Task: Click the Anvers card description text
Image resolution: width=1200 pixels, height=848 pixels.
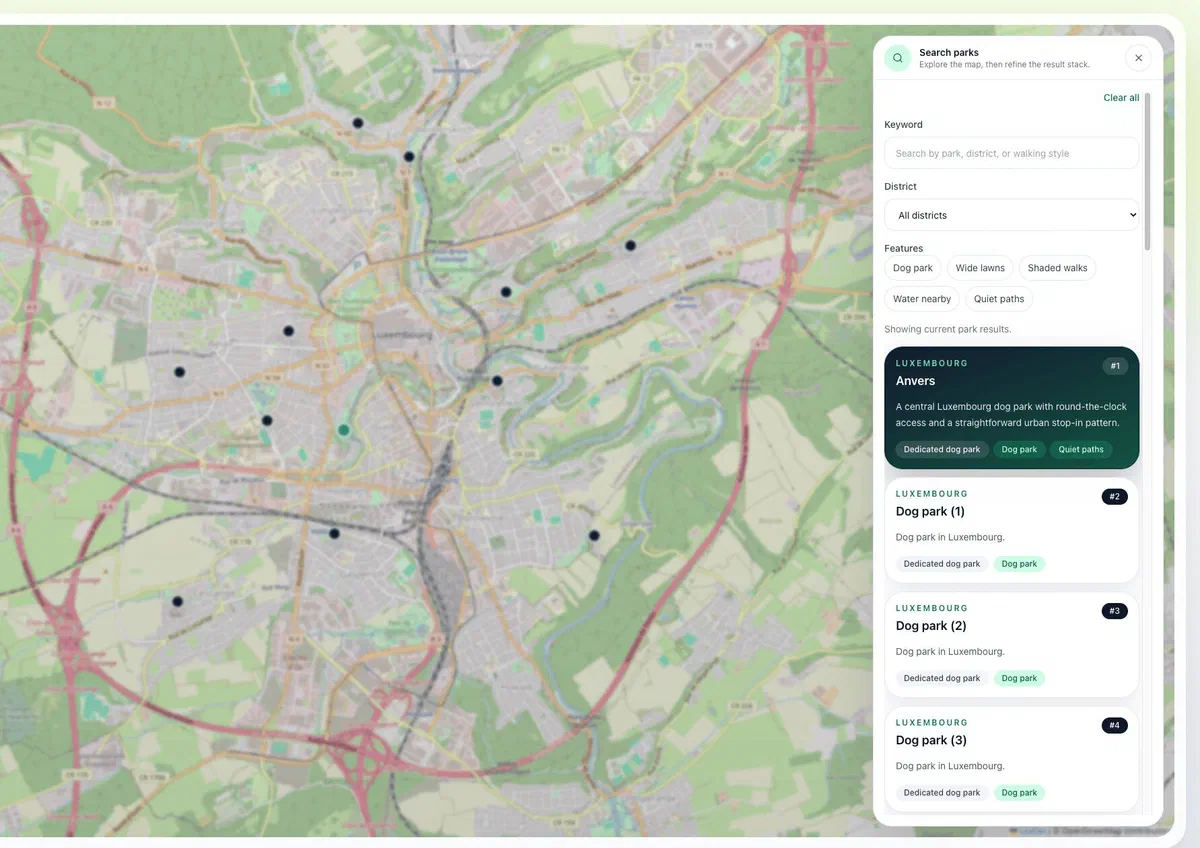Action: click(1011, 415)
